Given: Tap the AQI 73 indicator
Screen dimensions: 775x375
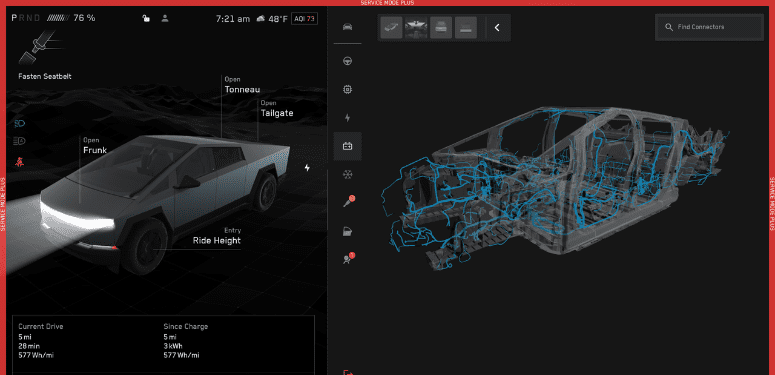Looking at the screenshot, I should (x=304, y=19).
